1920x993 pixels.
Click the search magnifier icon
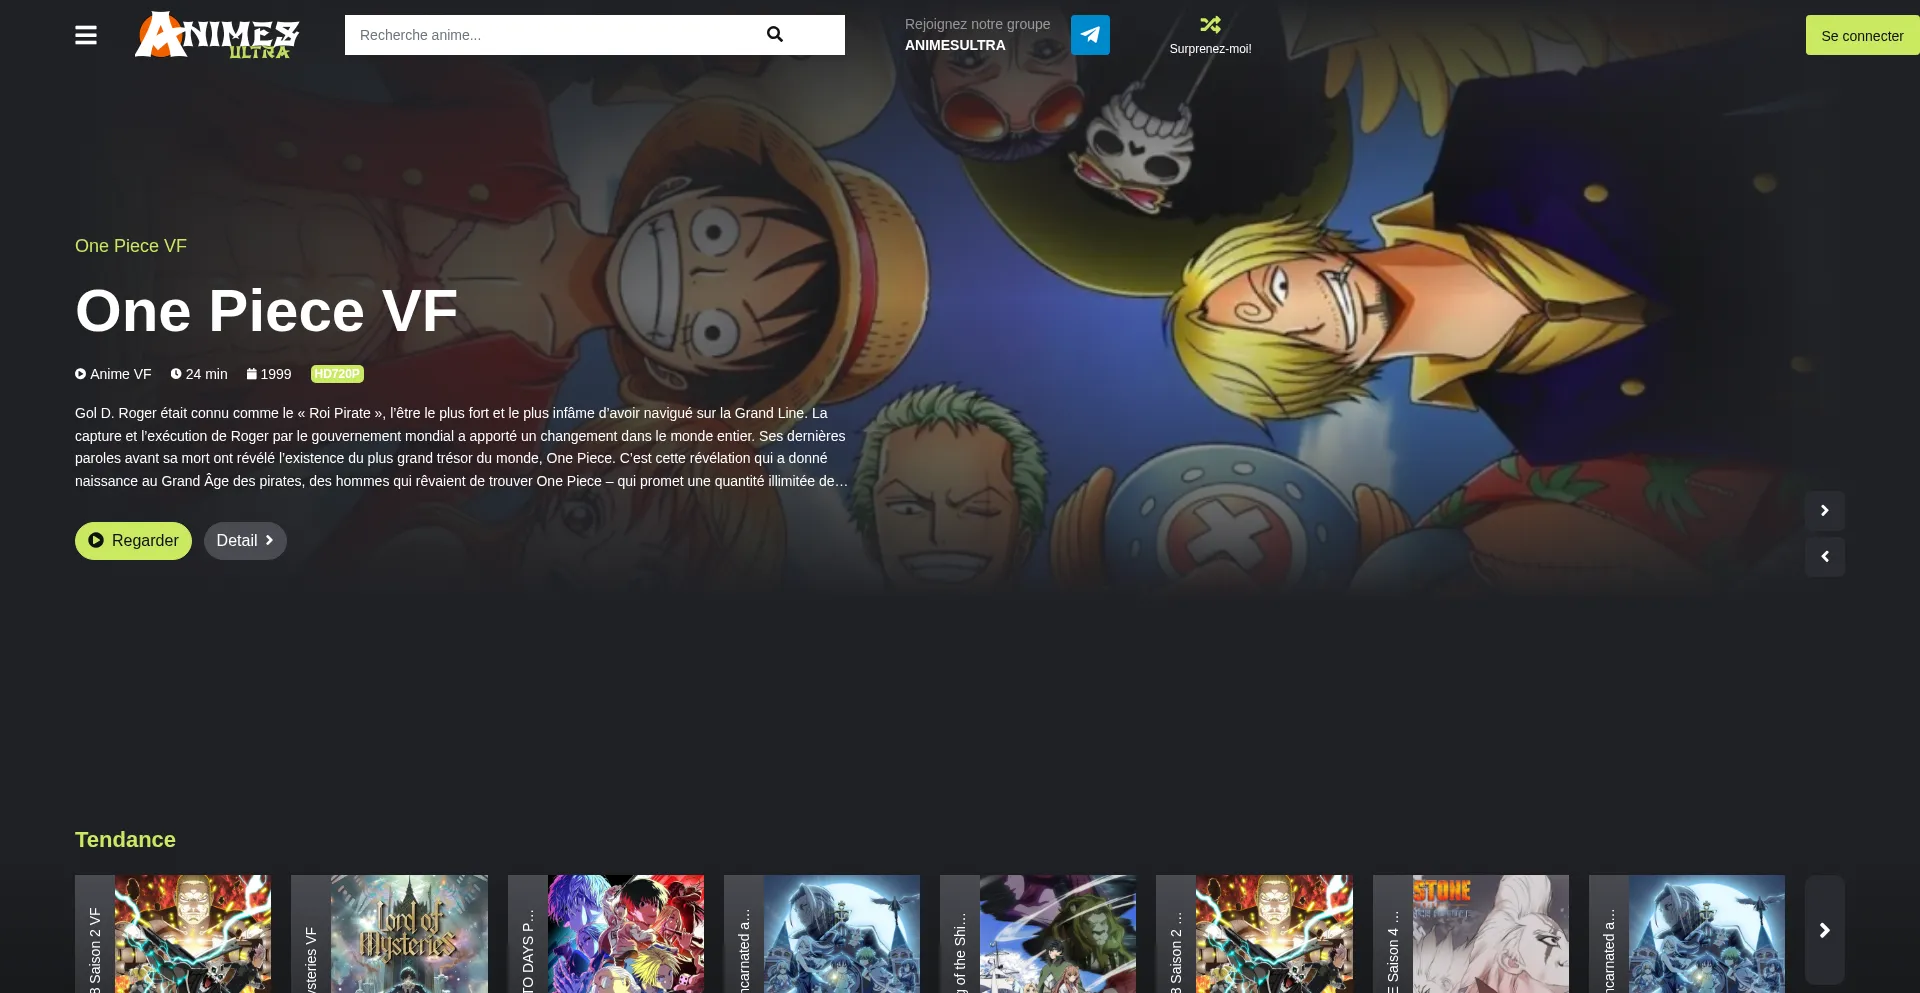775,34
